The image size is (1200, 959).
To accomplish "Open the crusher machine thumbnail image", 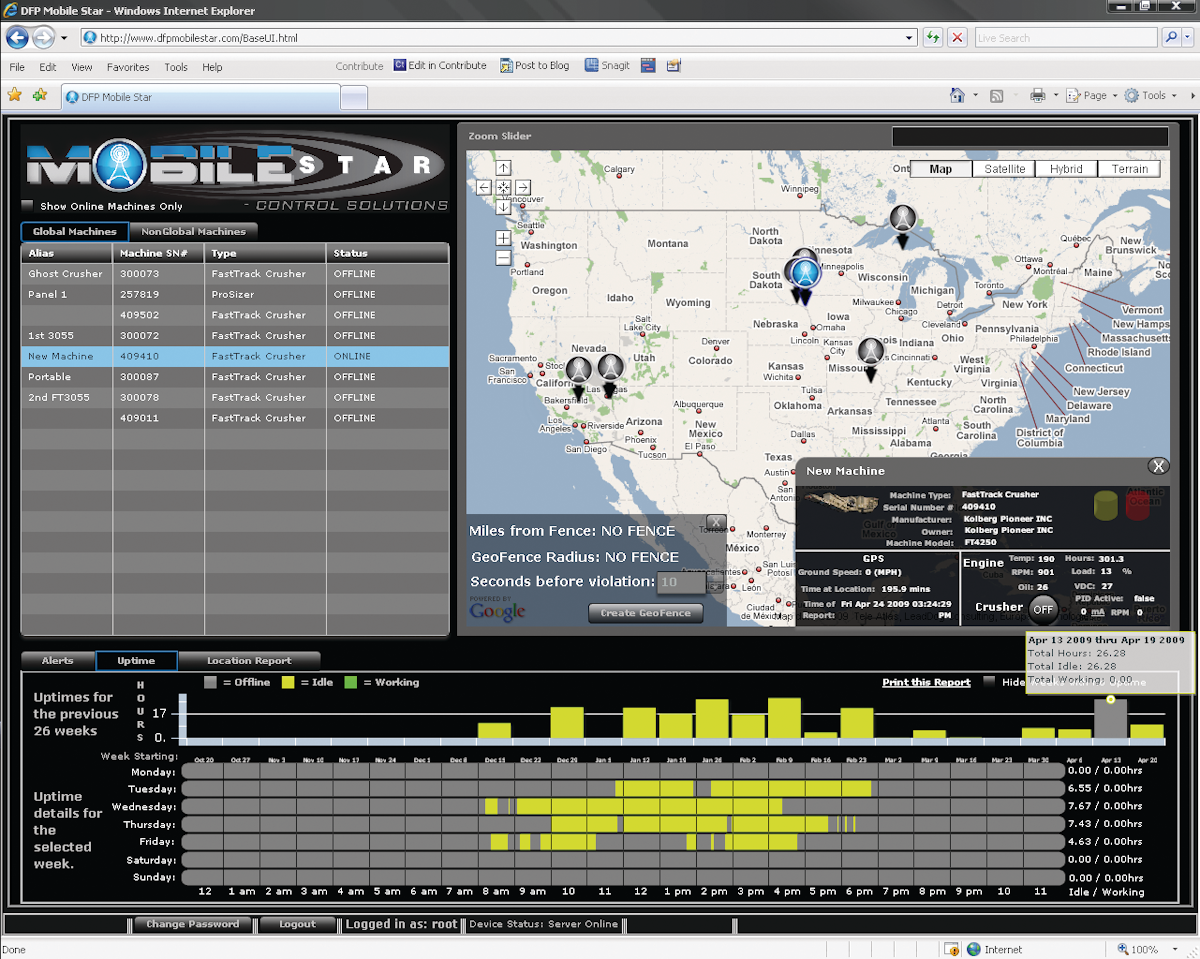I will 840,503.
